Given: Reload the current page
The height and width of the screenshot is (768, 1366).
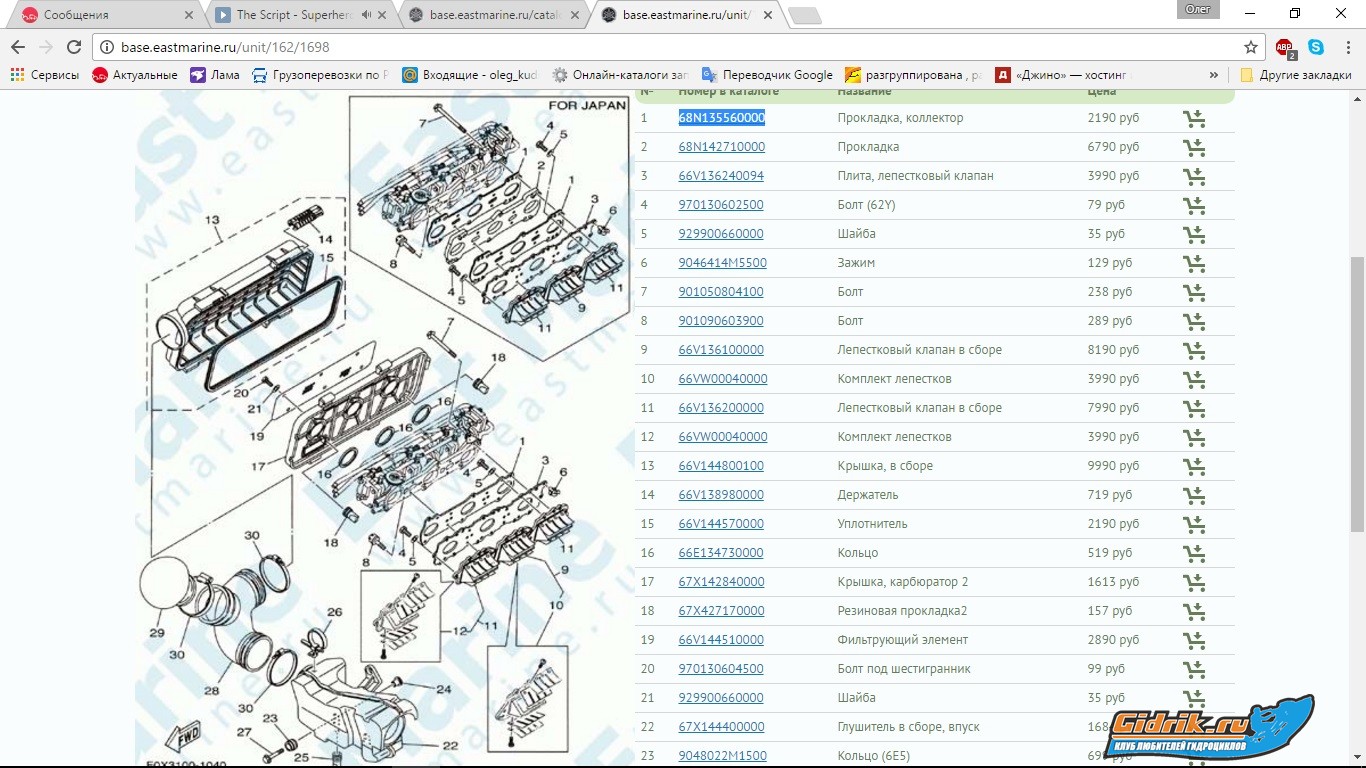Looking at the screenshot, I should 74,47.
